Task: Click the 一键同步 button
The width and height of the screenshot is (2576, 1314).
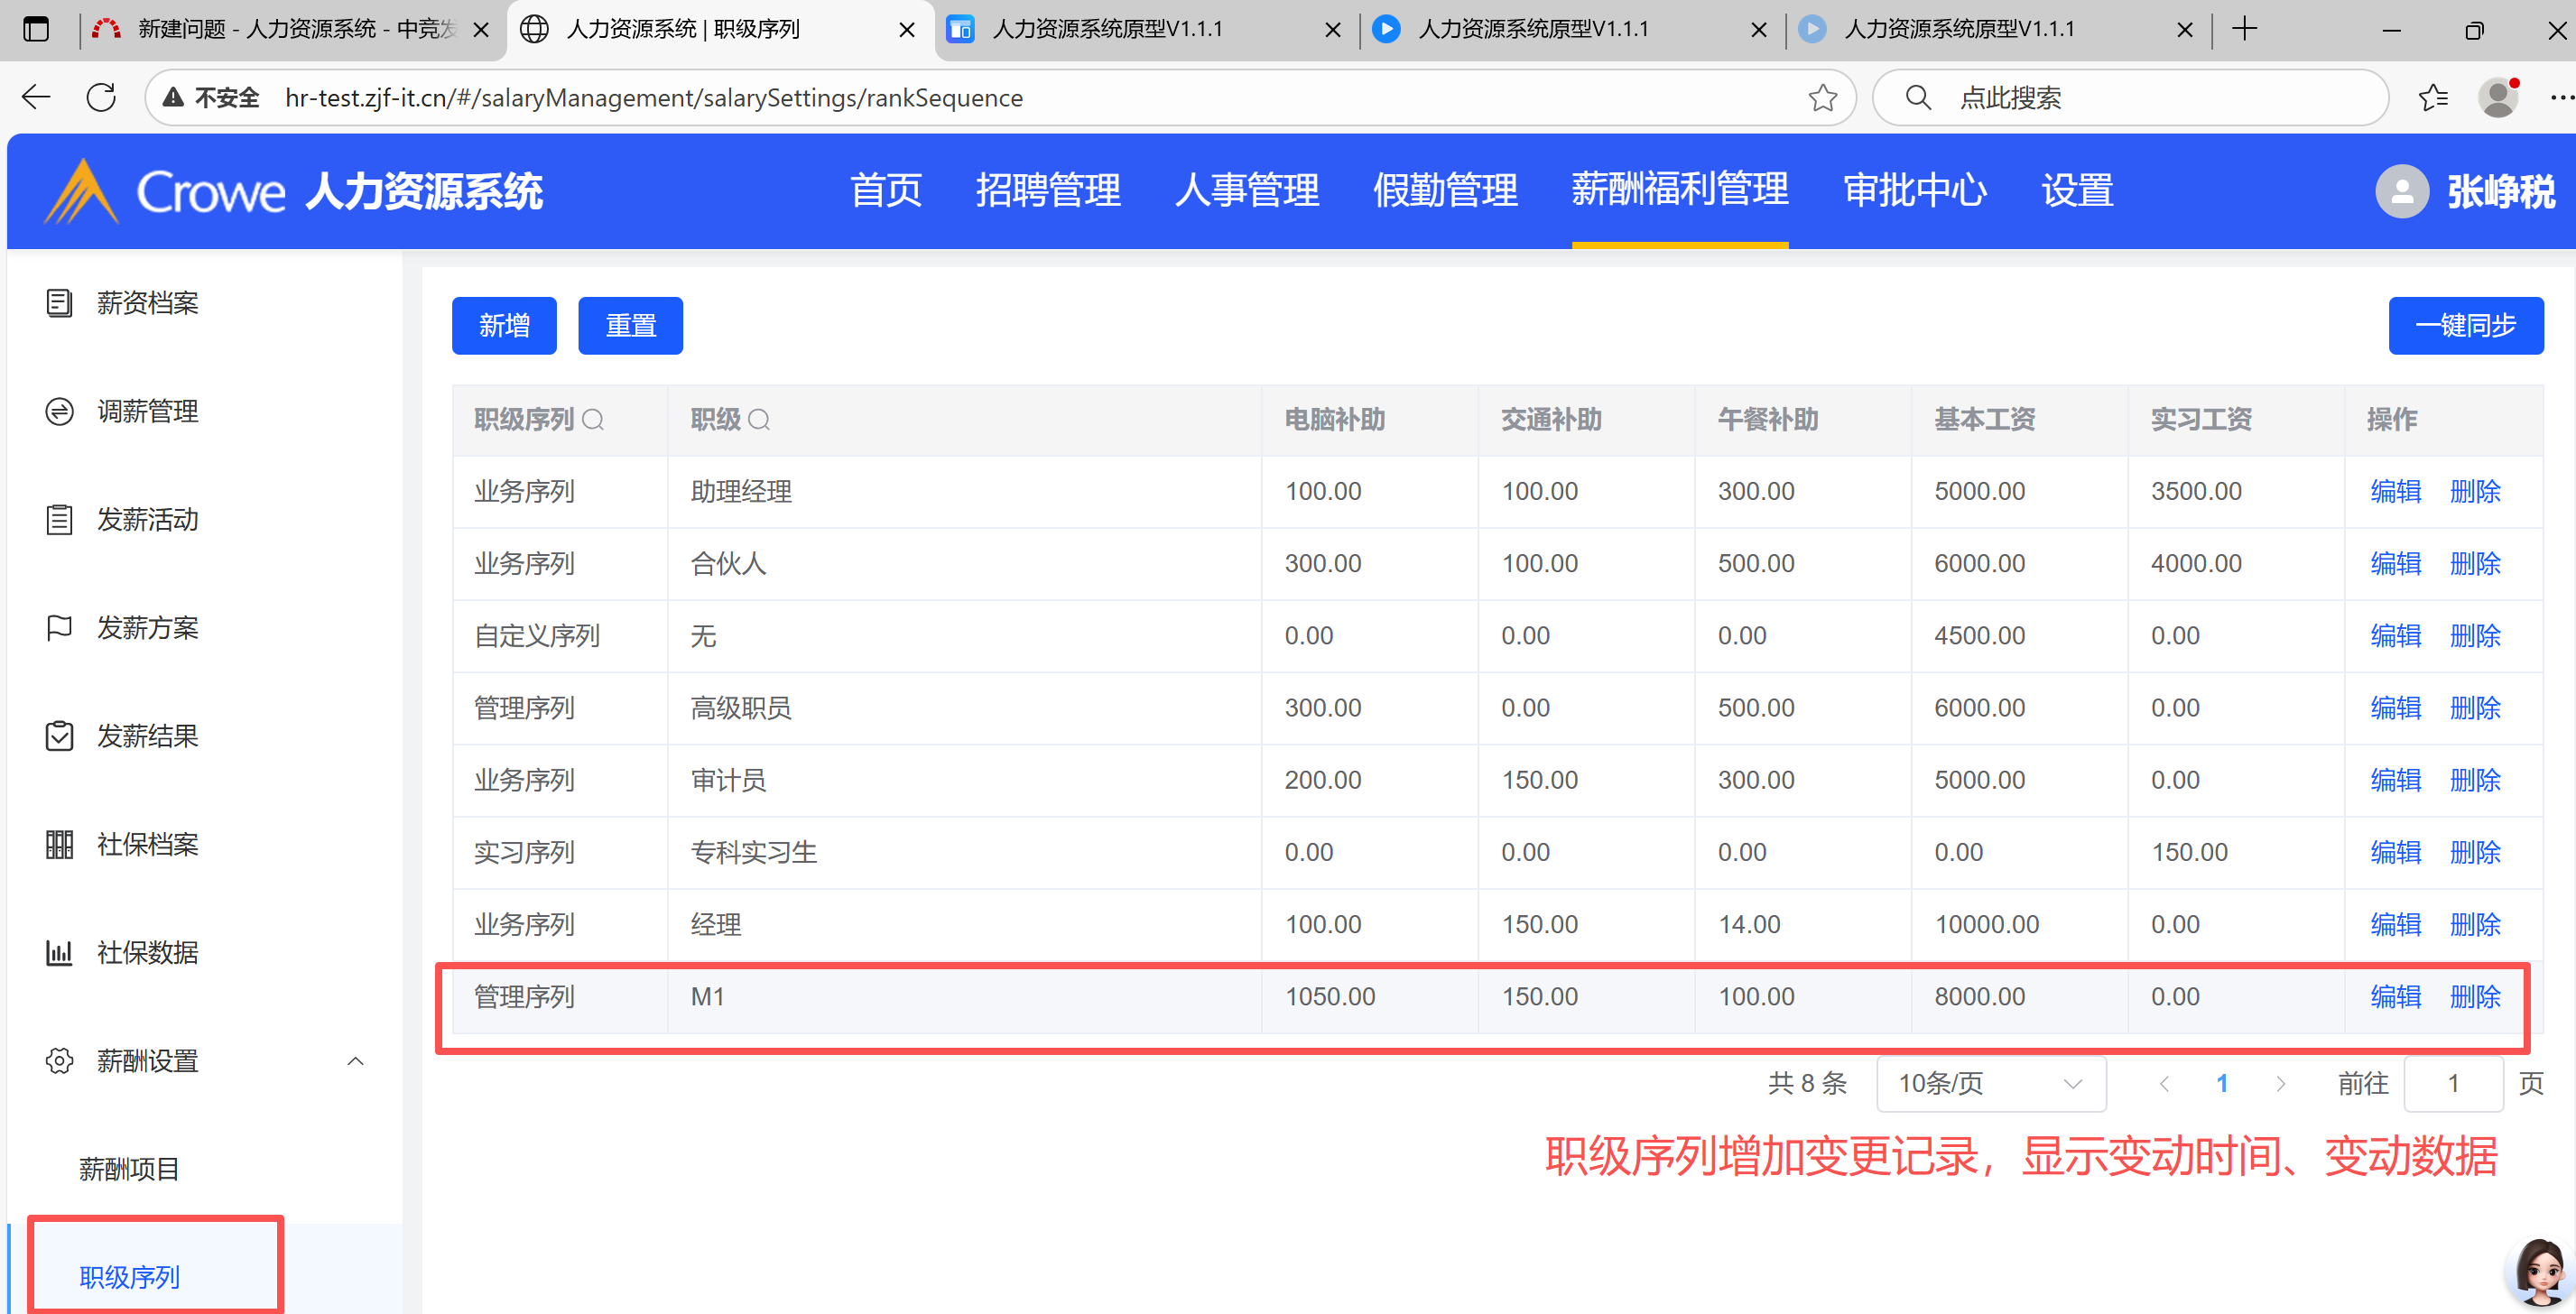Action: coord(2464,325)
